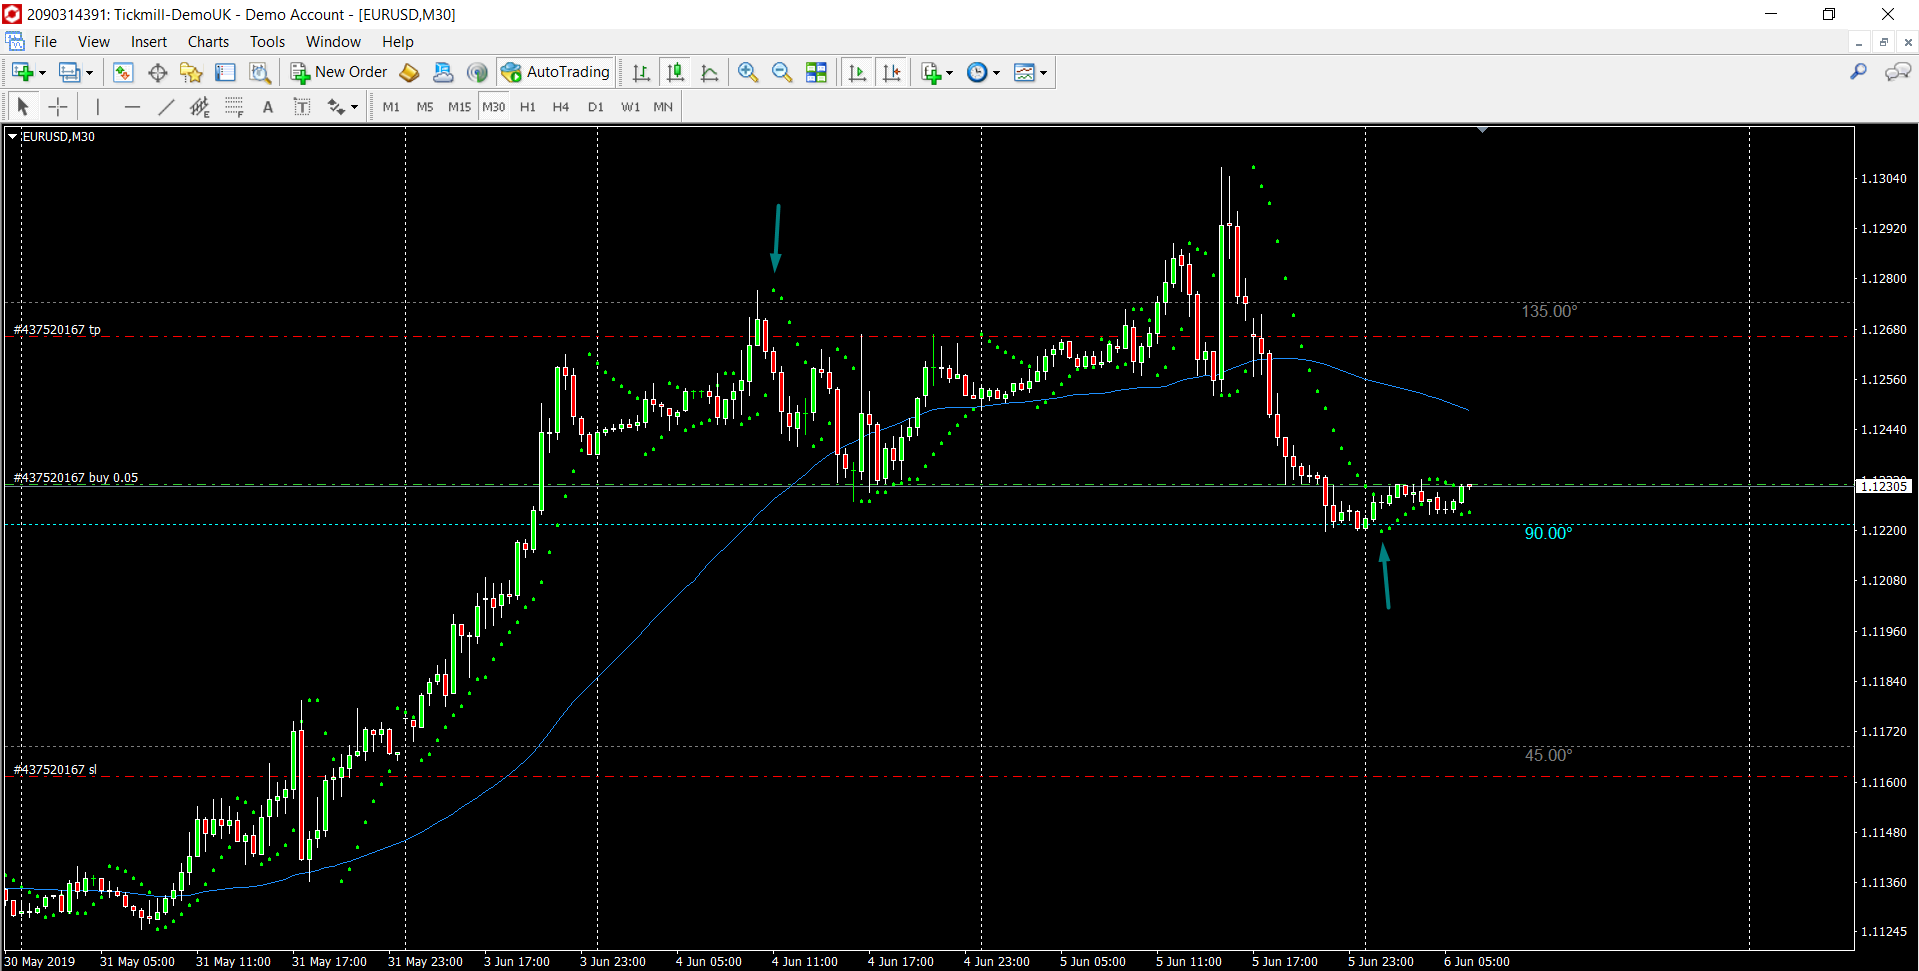Screen dimensions: 1919x971
Task: Zoom out on the chart
Action: pyautogui.click(x=782, y=72)
